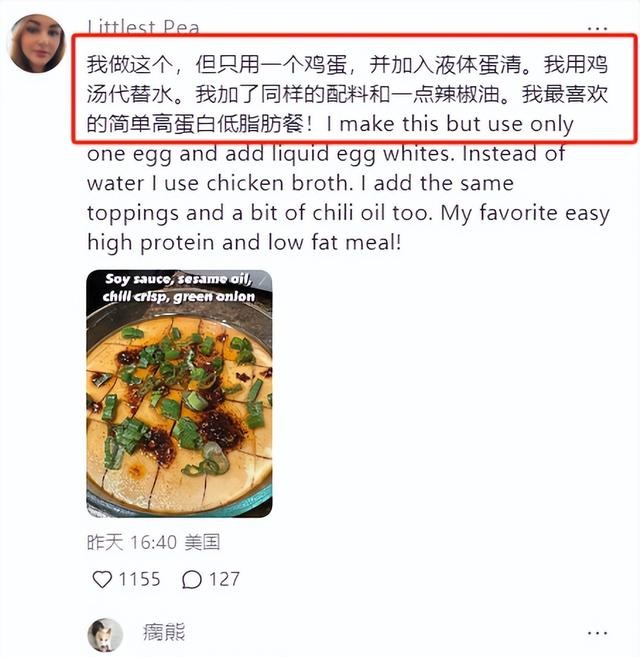This screenshot has height=657, width=640.
Task: Open more options on Littlest Pea's comment
Action: pyautogui.click(x=597, y=28)
